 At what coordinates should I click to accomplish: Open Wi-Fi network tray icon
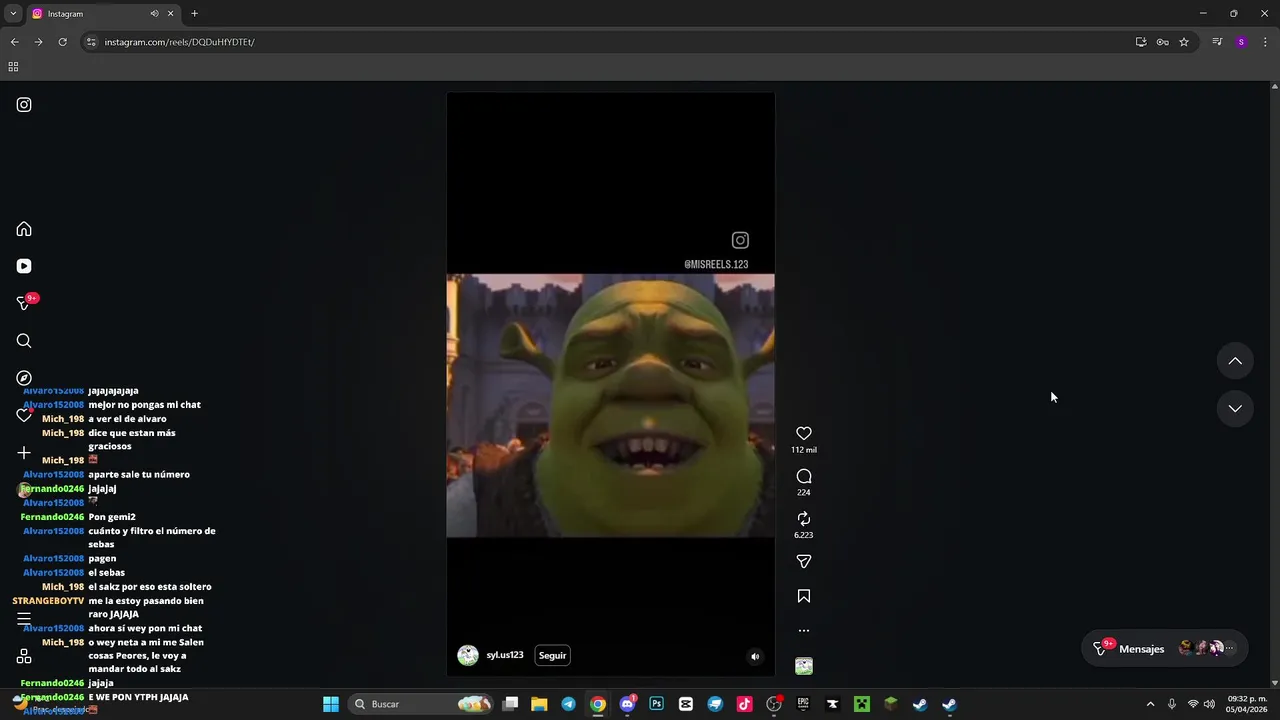1193,704
